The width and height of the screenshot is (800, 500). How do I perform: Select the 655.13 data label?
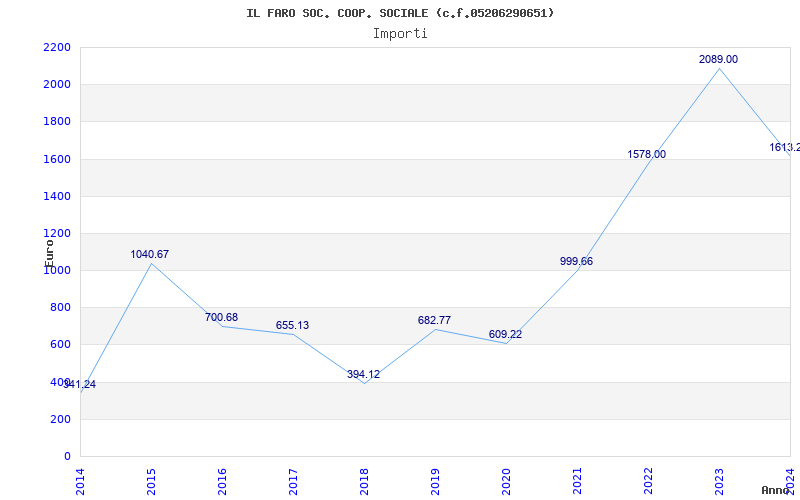point(292,326)
